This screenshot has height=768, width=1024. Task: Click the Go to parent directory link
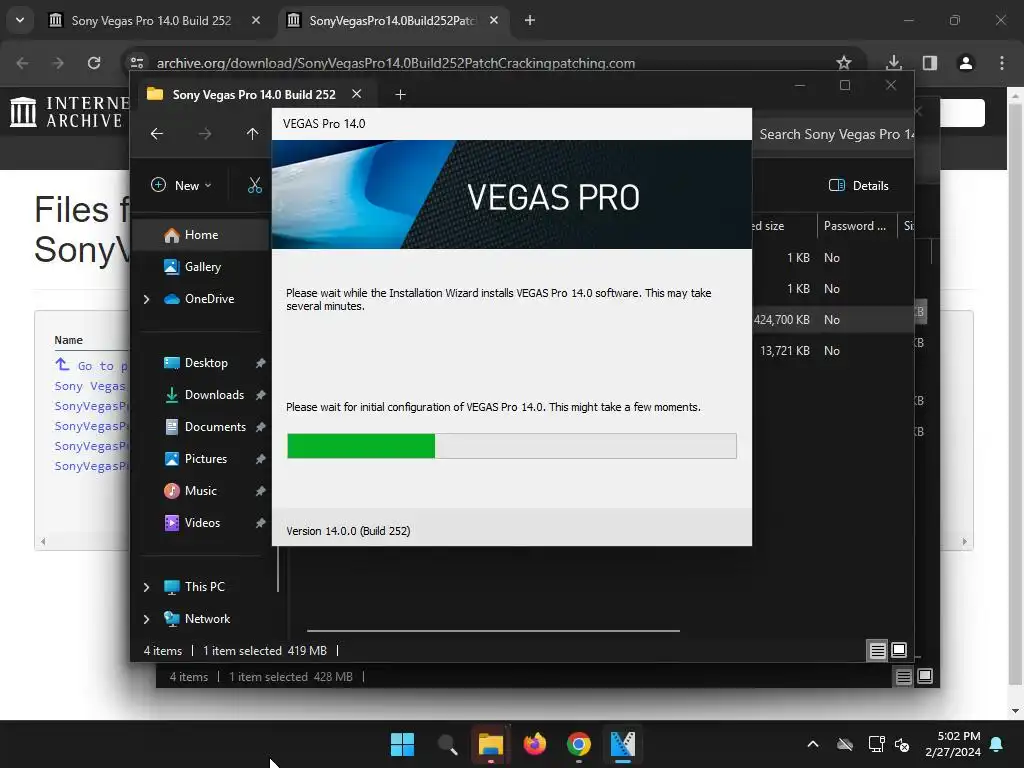[x=91, y=365]
